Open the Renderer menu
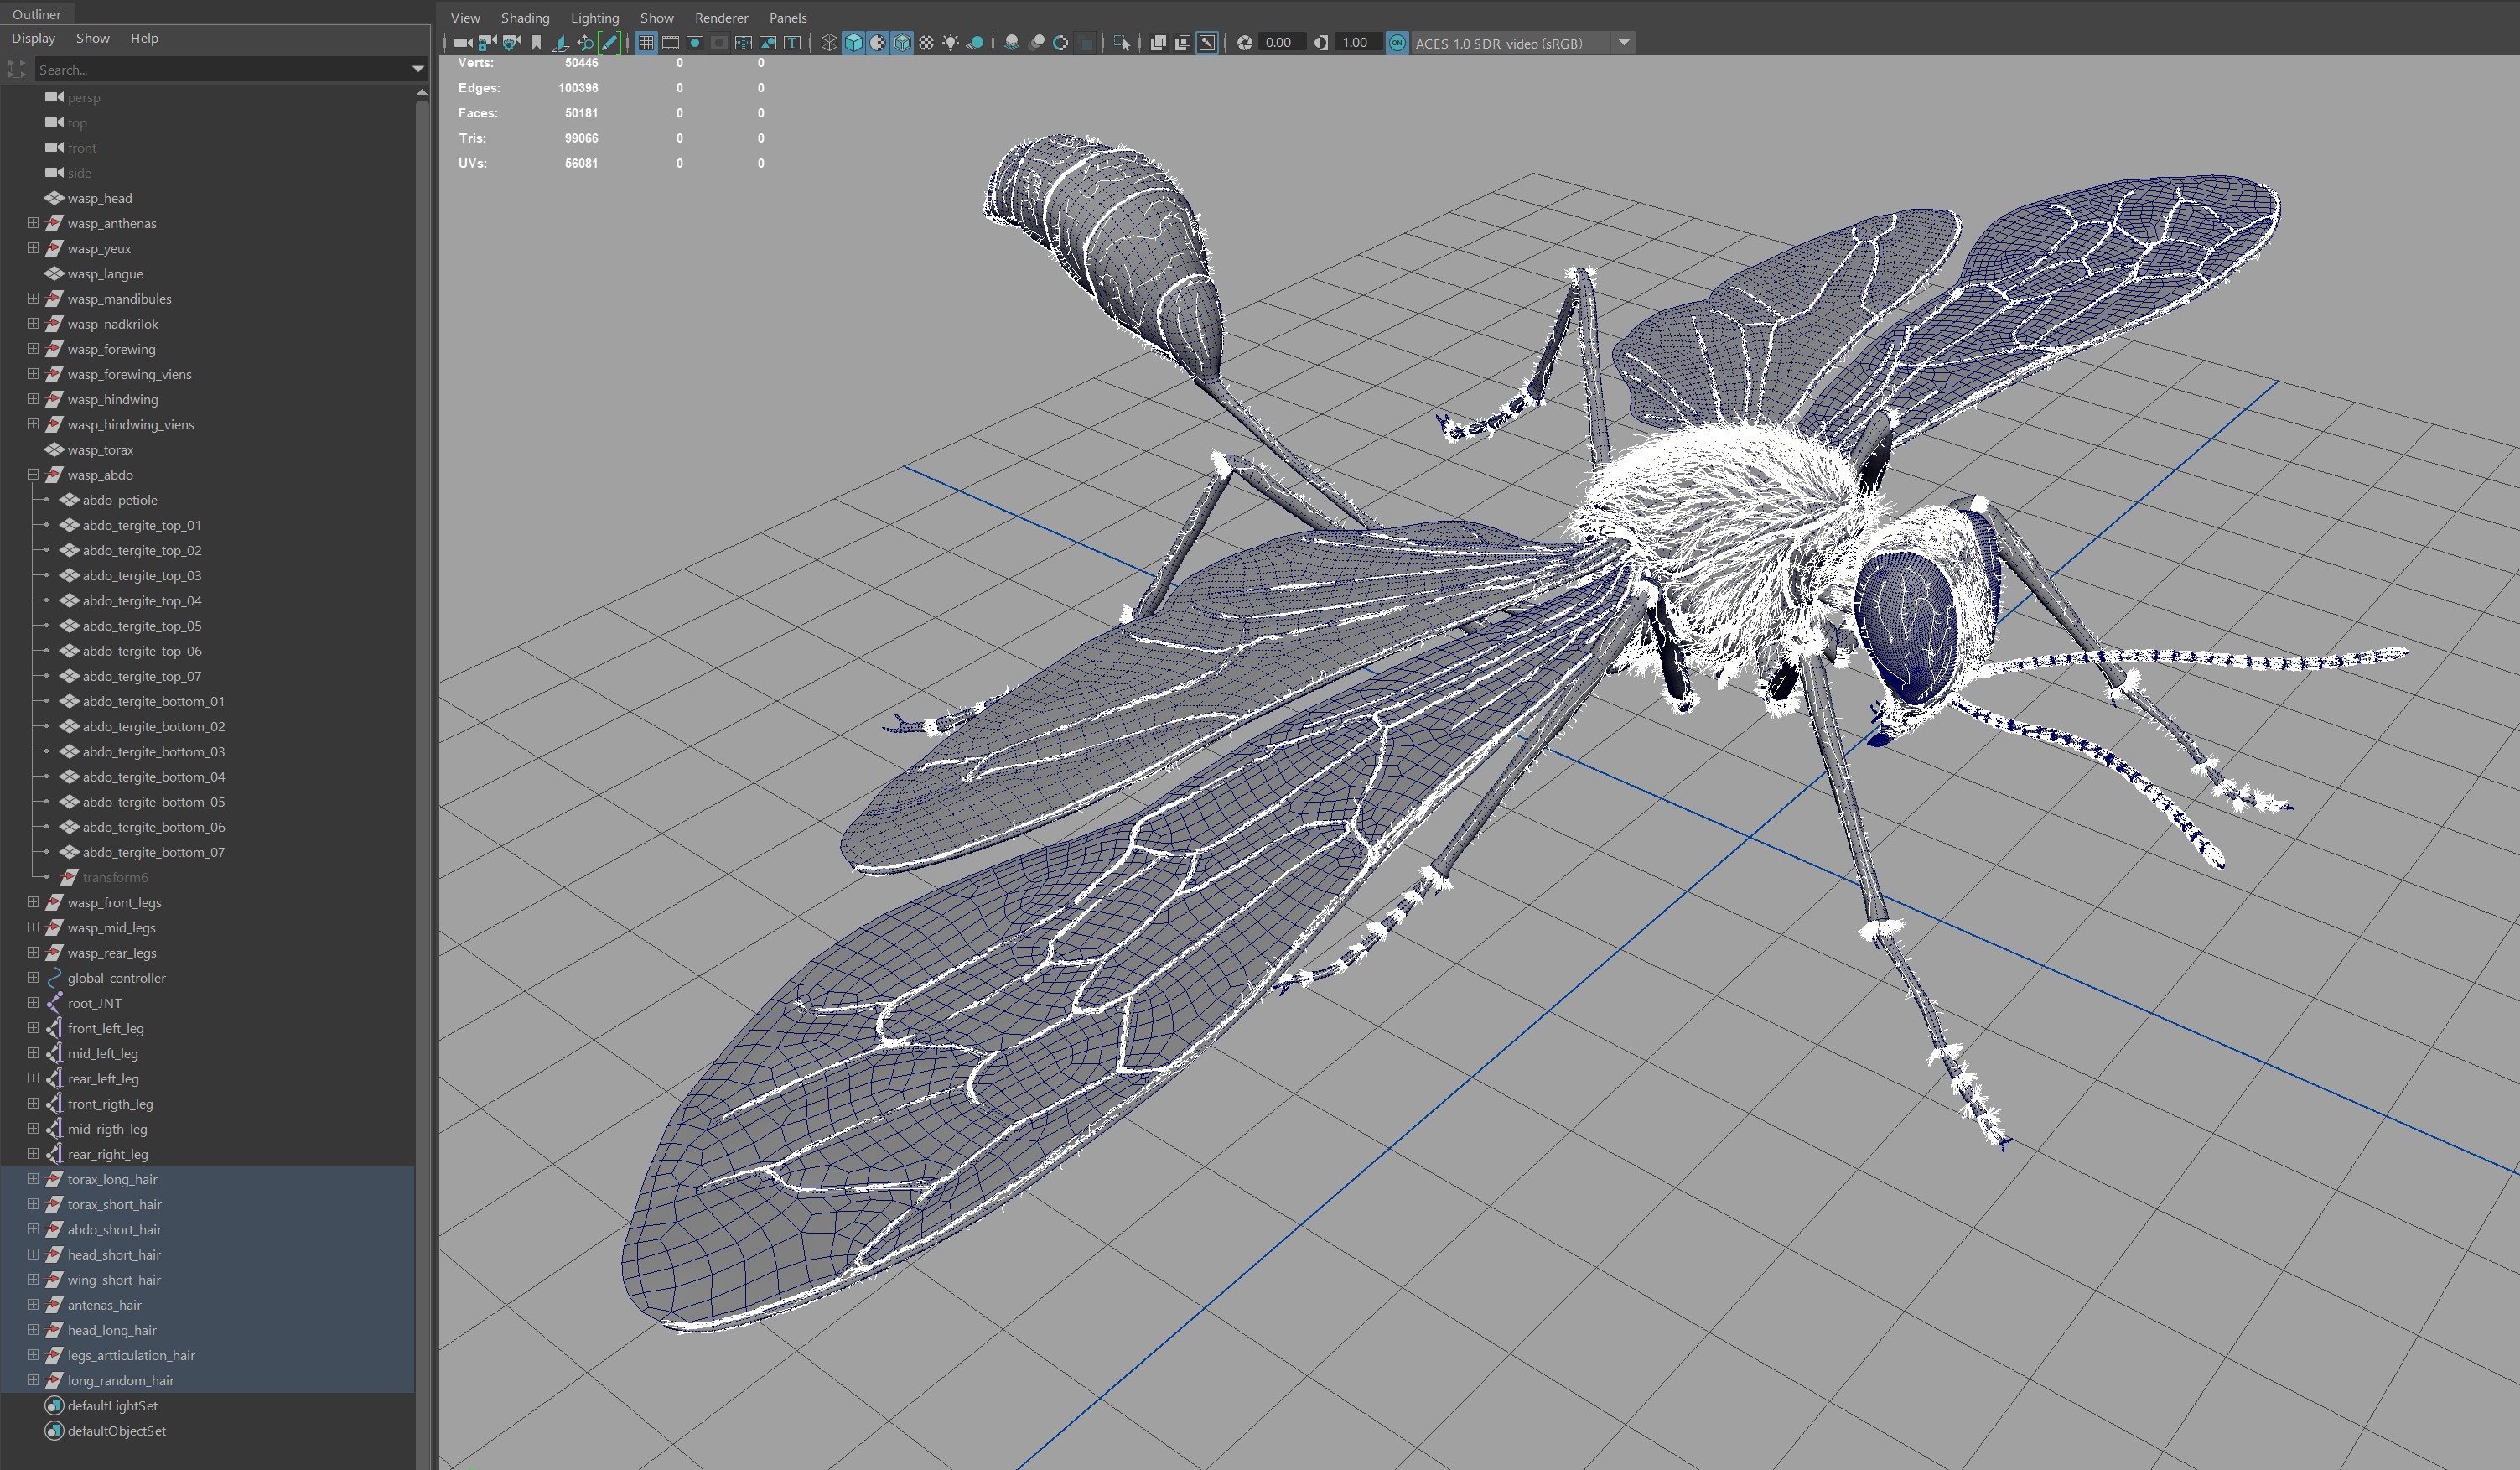Image resolution: width=2520 pixels, height=1470 pixels. [x=721, y=18]
